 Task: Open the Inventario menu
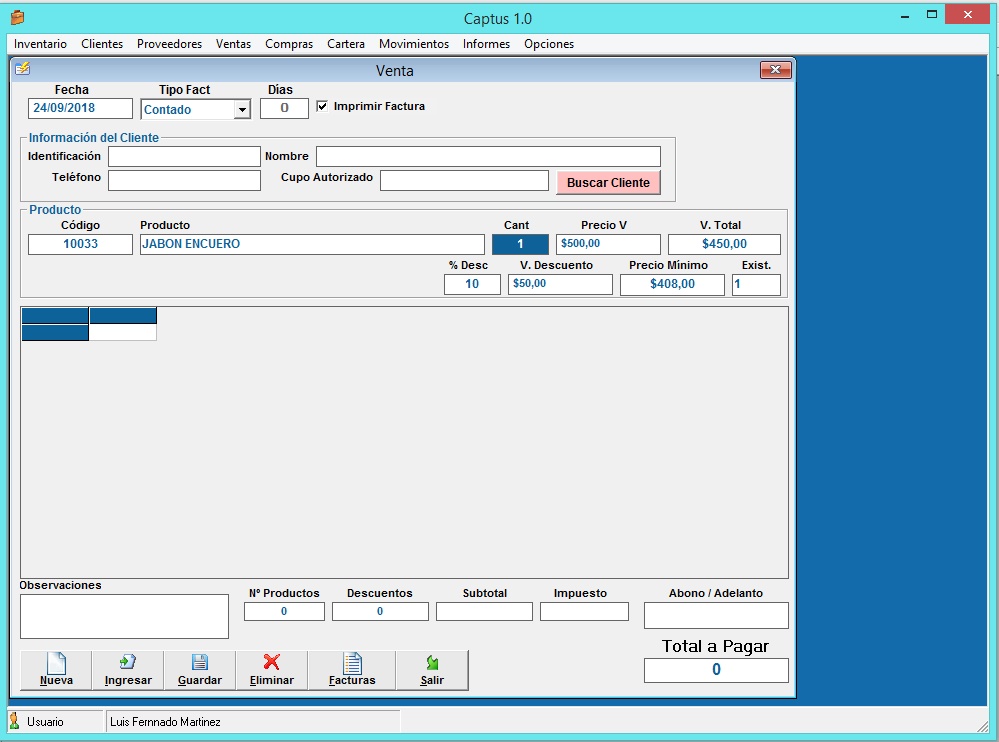click(x=40, y=44)
